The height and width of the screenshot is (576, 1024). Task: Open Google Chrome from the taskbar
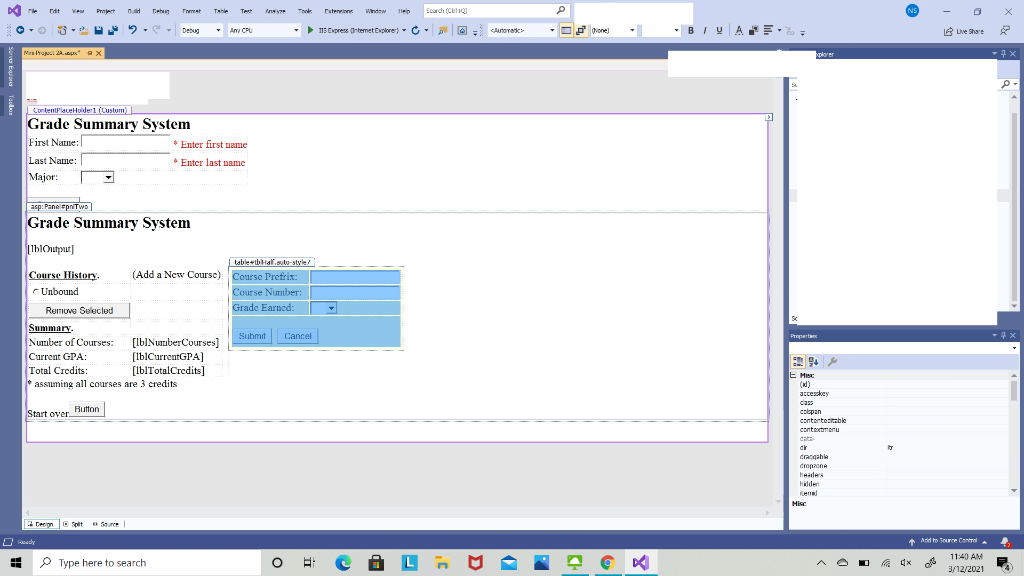tap(607, 562)
